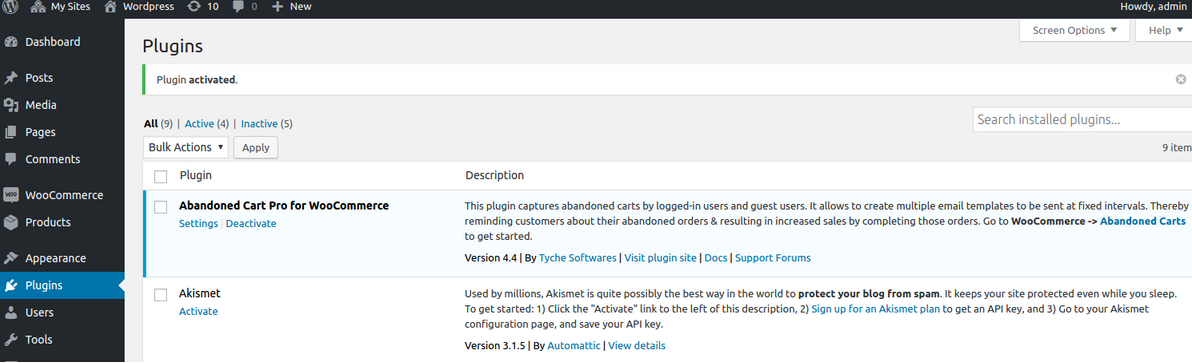Click the Plugins page heading

173,46
